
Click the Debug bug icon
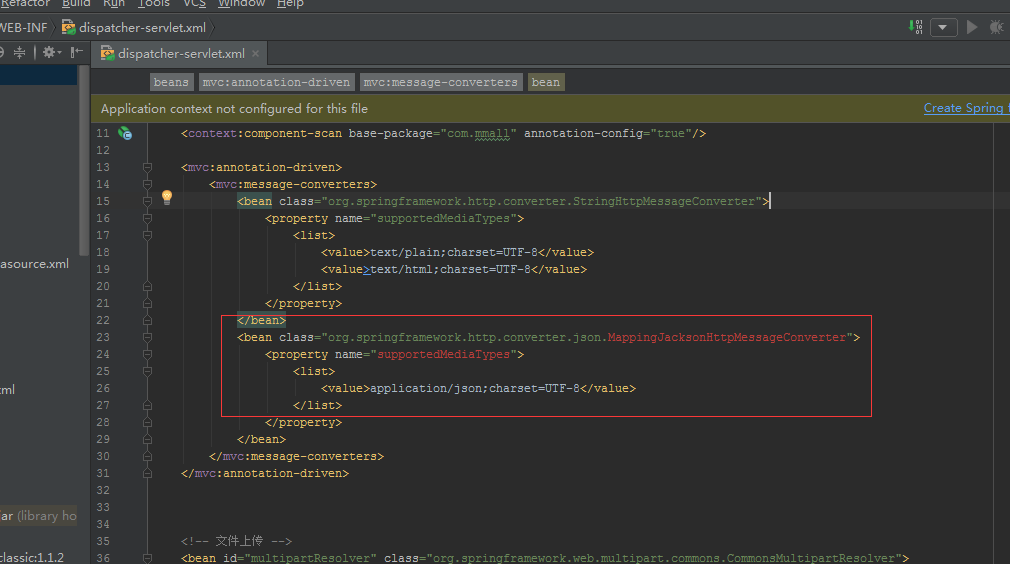pos(996,27)
